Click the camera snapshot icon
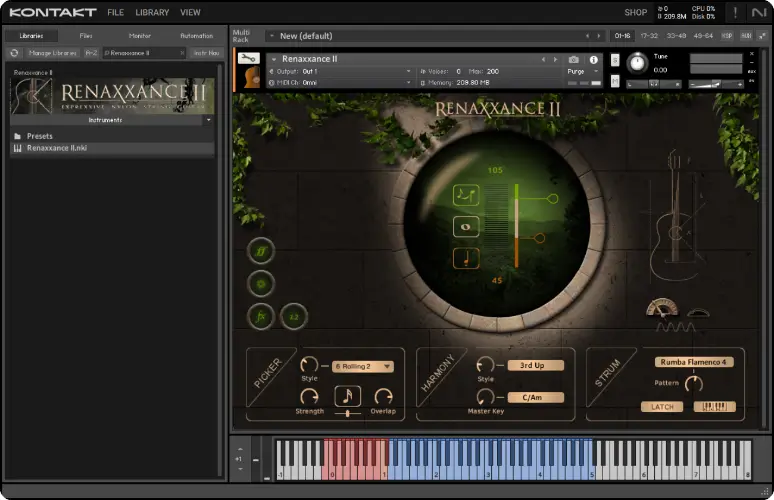The width and height of the screenshot is (774, 500). [x=574, y=59]
